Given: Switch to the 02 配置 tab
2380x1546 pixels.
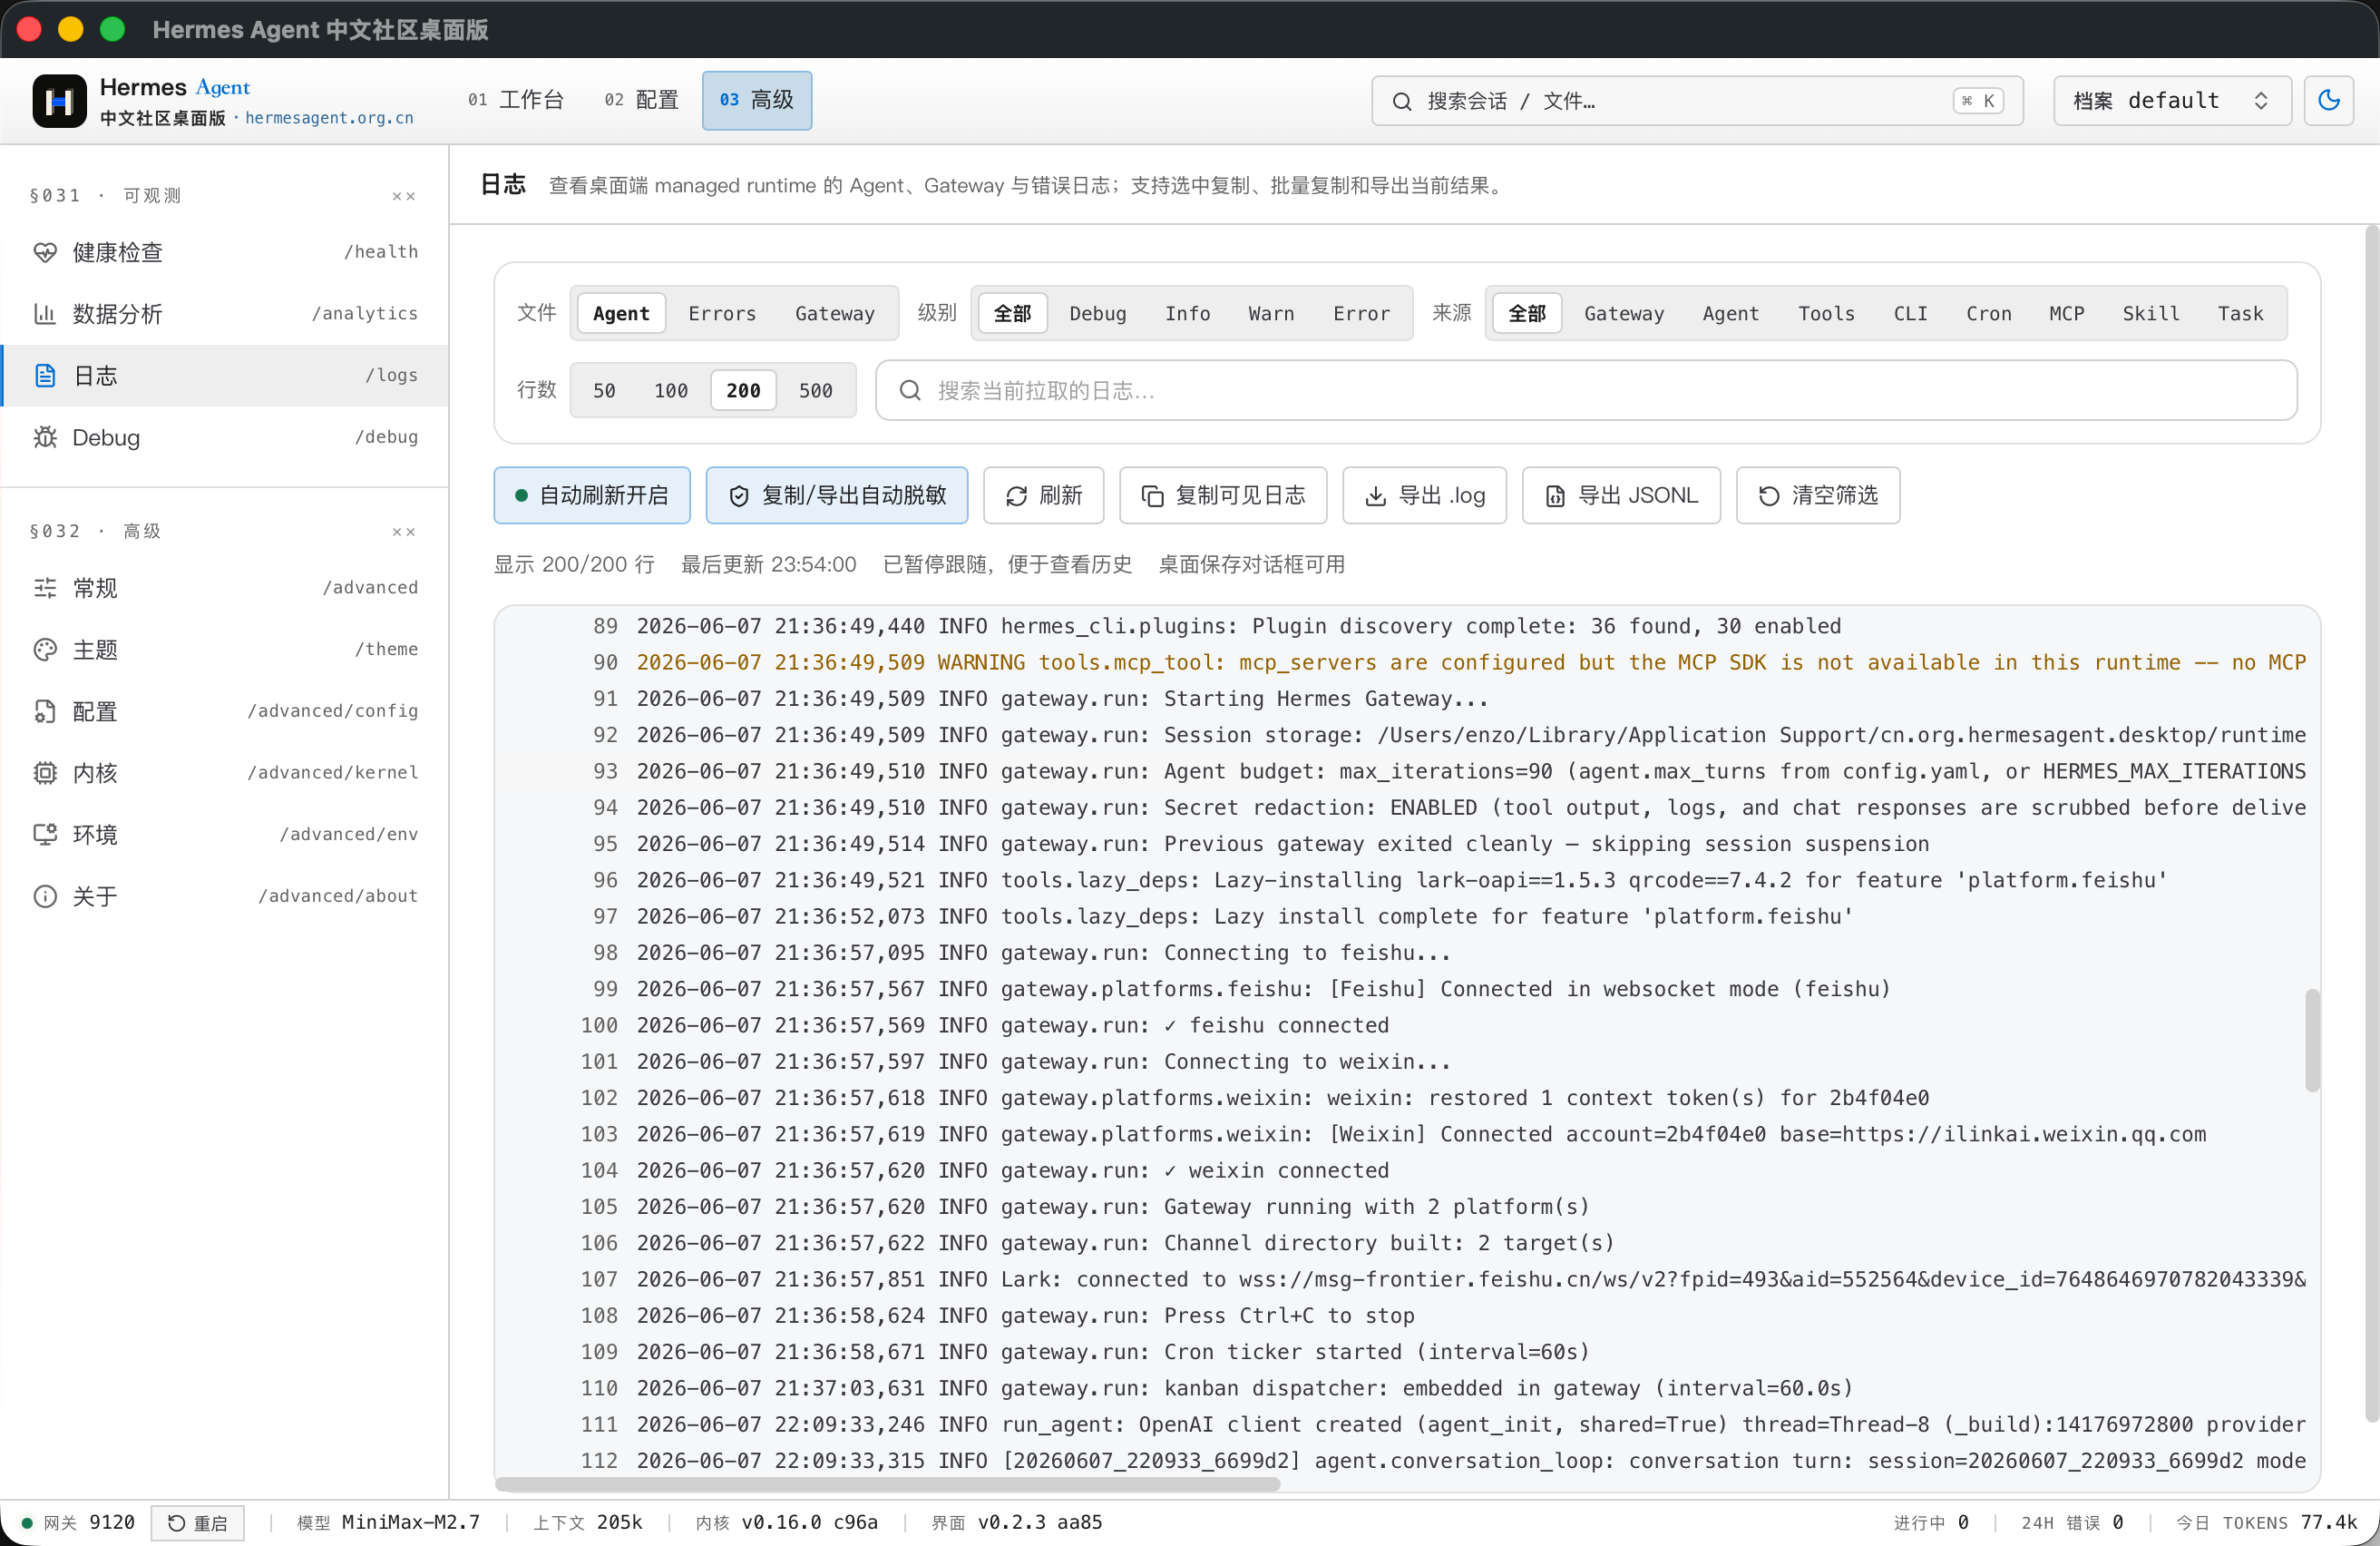Looking at the screenshot, I should (641, 100).
